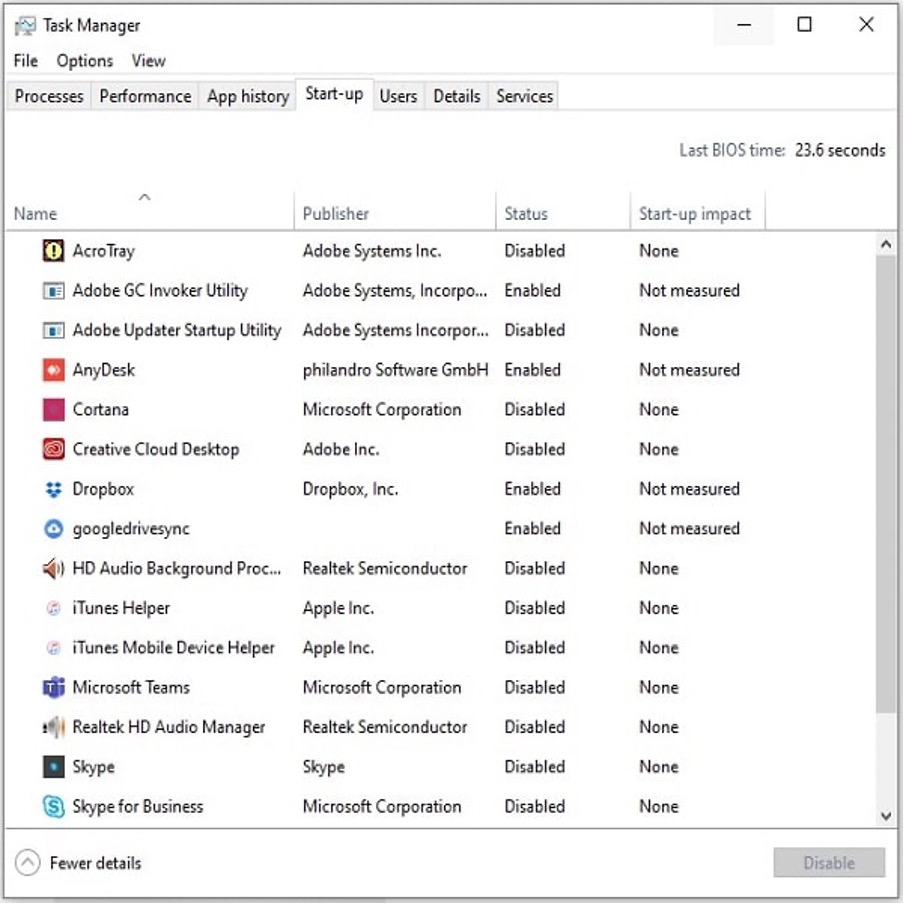Select the Cortana startup entry
The width and height of the screenshot is (904, 904).
[100, 409]
